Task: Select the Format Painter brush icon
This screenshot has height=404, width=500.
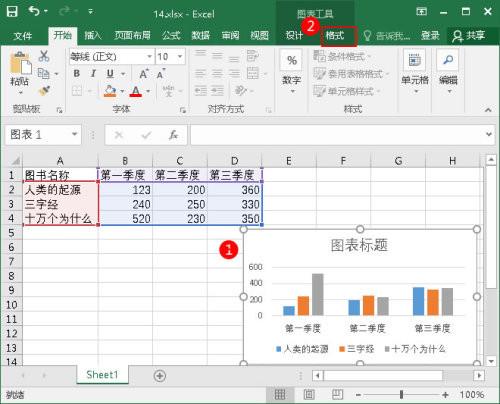Action: (x=44, y=90)
